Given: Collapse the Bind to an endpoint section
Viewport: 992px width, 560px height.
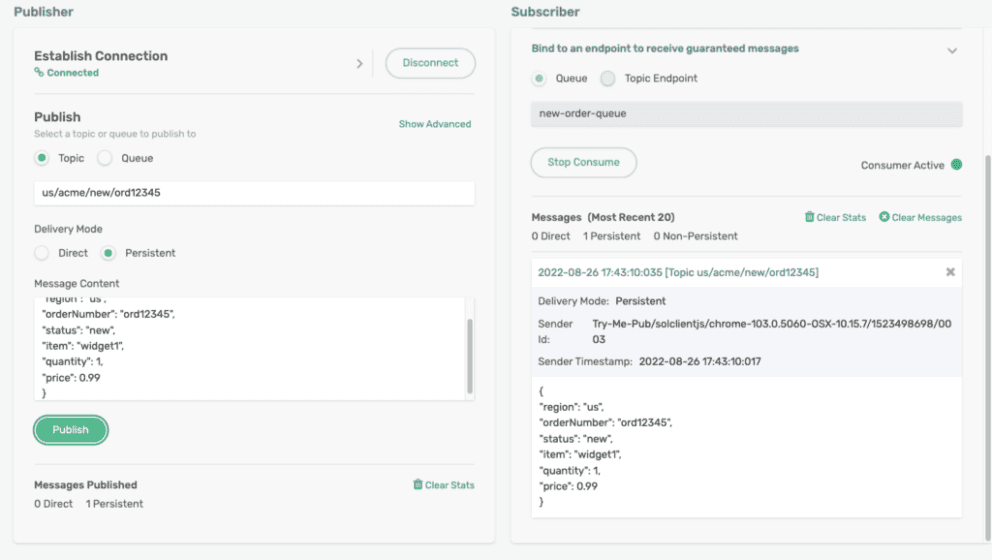Looking at the screenshot, I should click(952, 50).
